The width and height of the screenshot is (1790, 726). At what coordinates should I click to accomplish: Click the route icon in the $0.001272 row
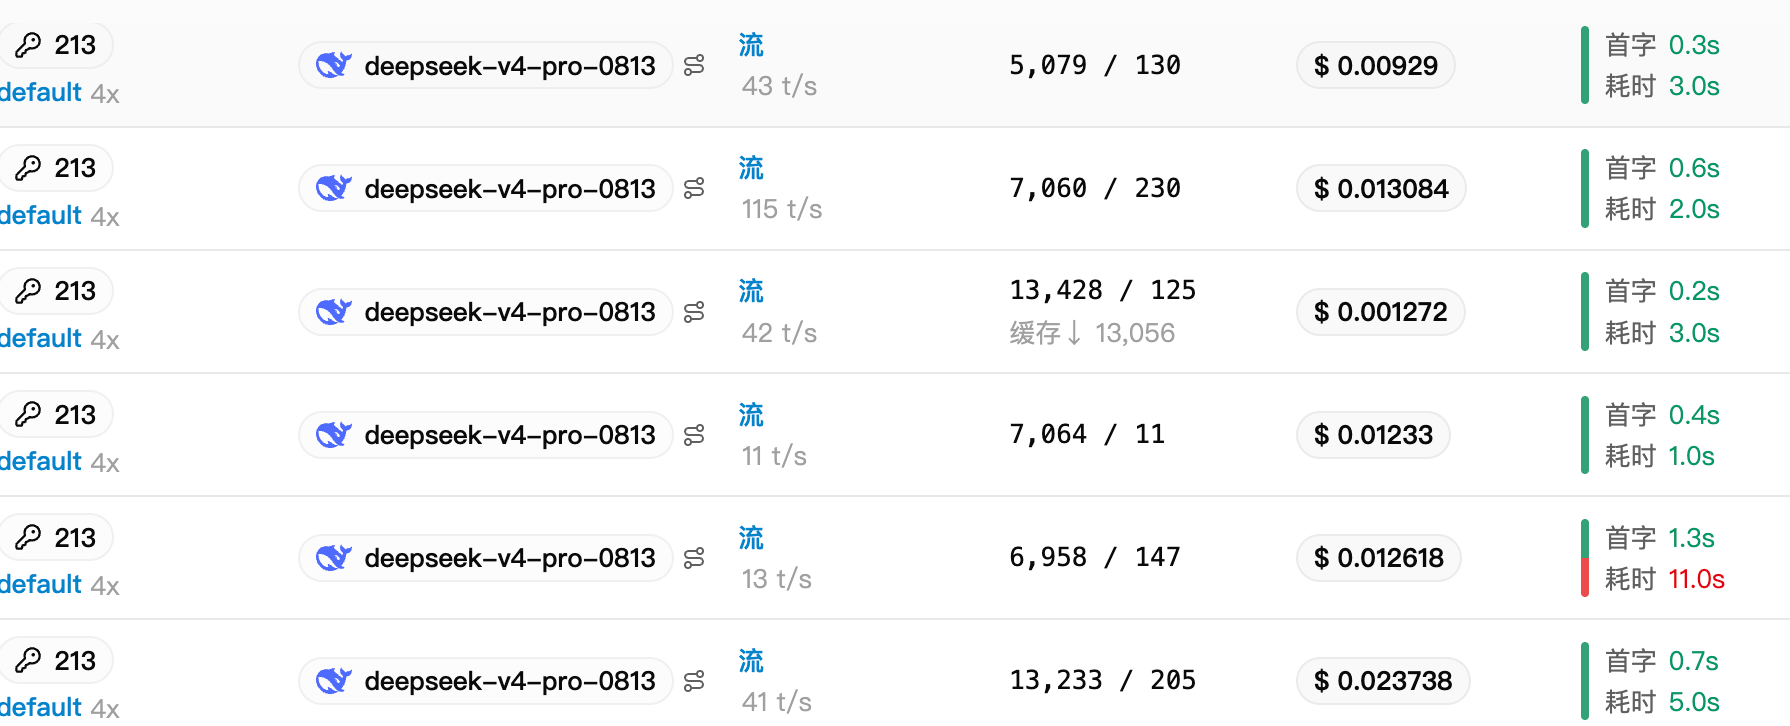point(694,312)
